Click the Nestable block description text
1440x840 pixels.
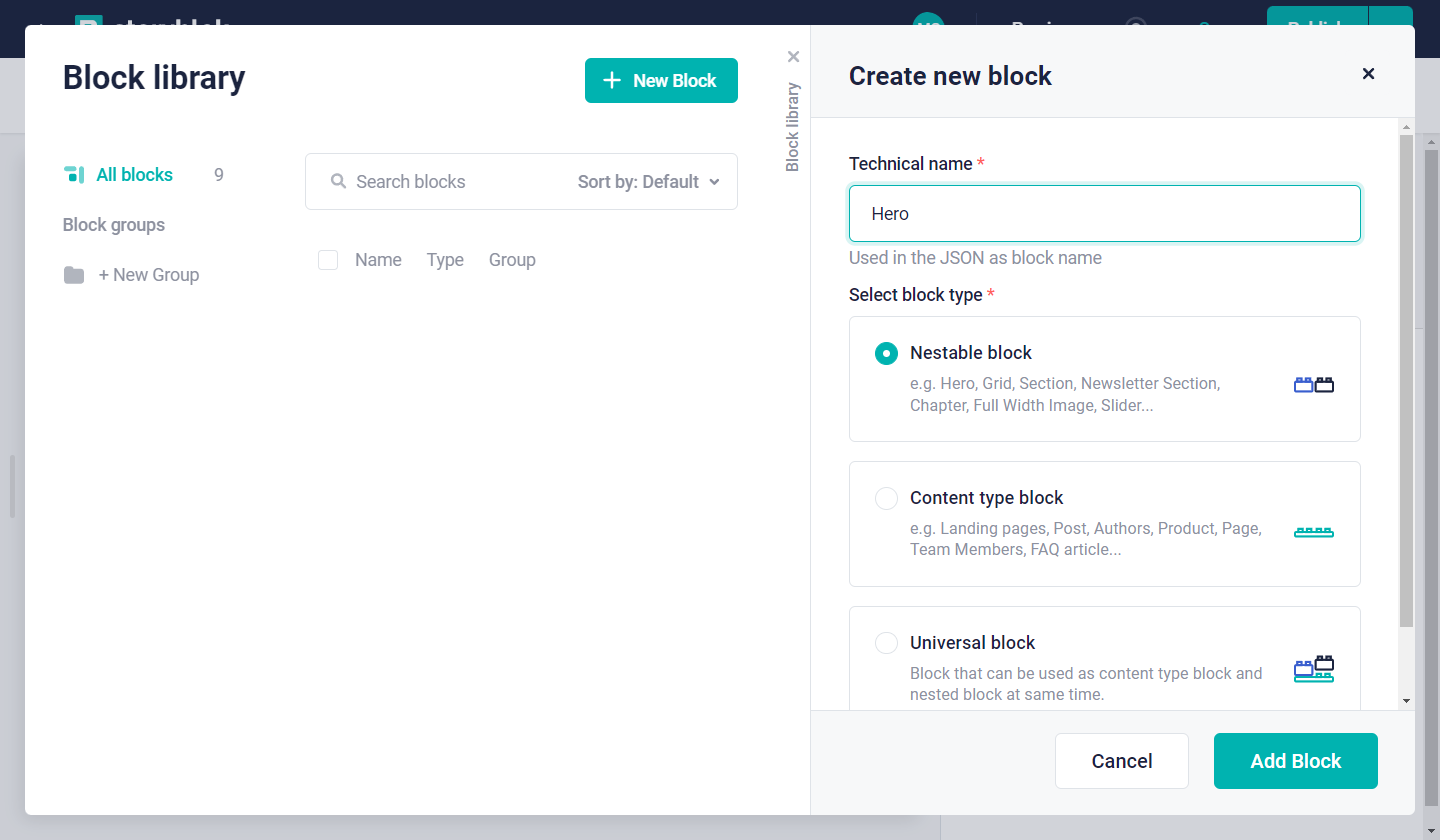1065,394
